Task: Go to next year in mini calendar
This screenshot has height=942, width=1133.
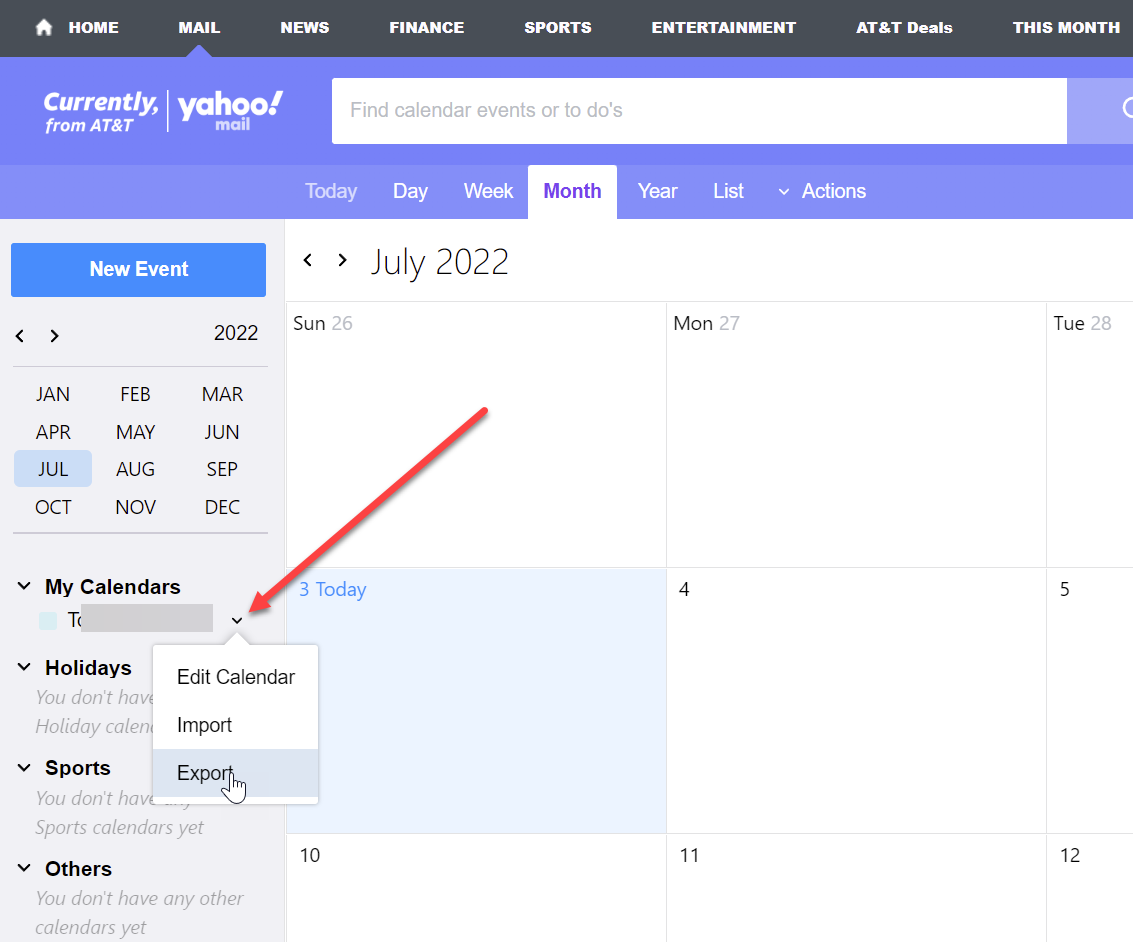Action: tap(54, 336)
